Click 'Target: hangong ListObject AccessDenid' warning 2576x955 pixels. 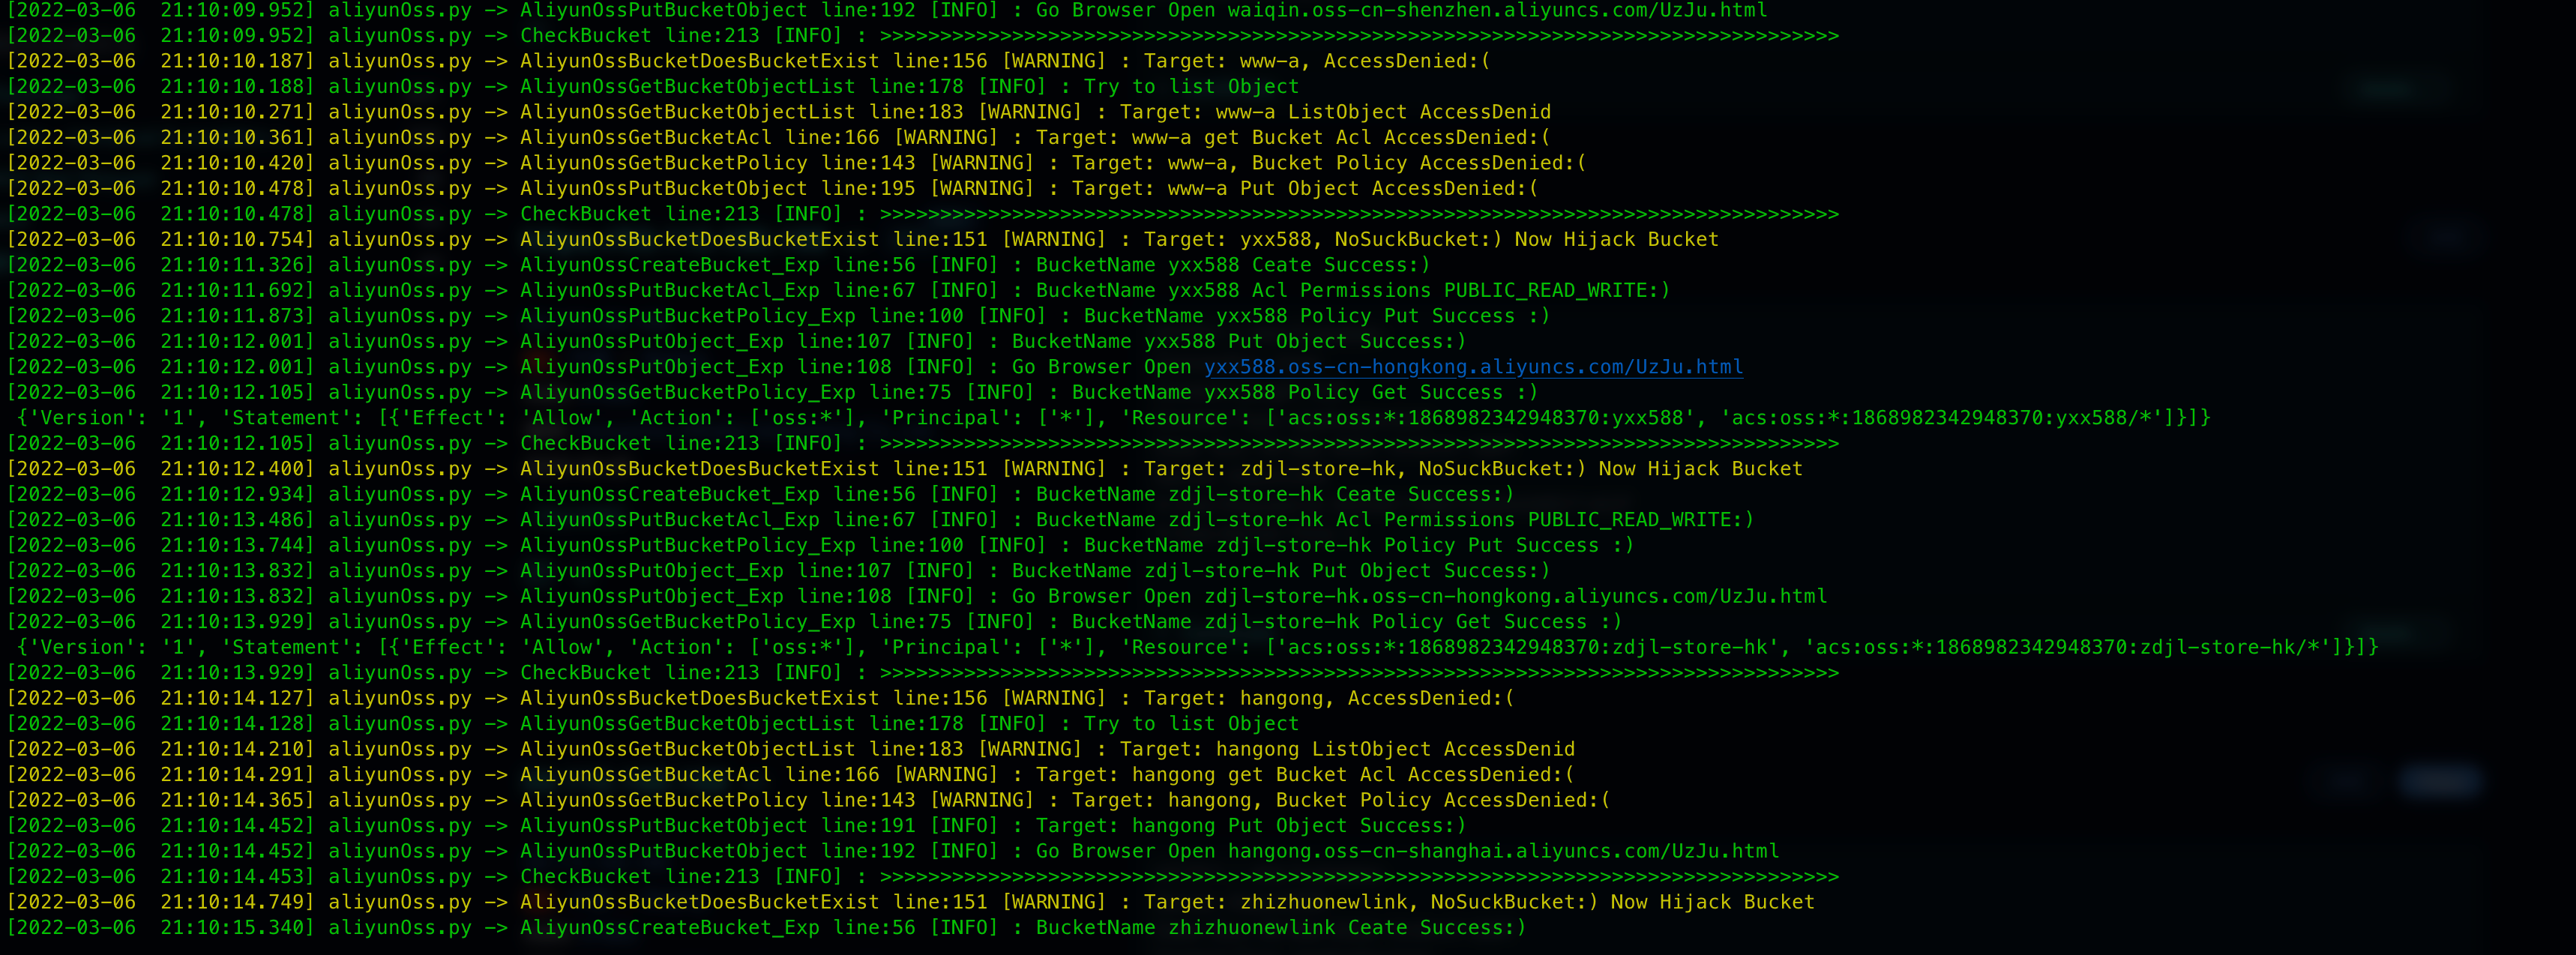(x=1347, y=749)
